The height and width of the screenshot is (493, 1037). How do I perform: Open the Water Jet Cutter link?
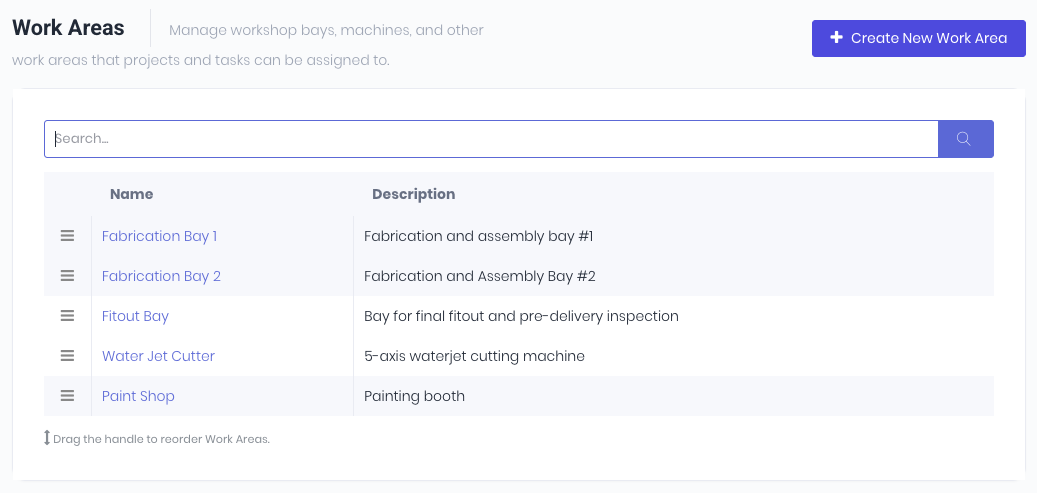tap(158, 356)
